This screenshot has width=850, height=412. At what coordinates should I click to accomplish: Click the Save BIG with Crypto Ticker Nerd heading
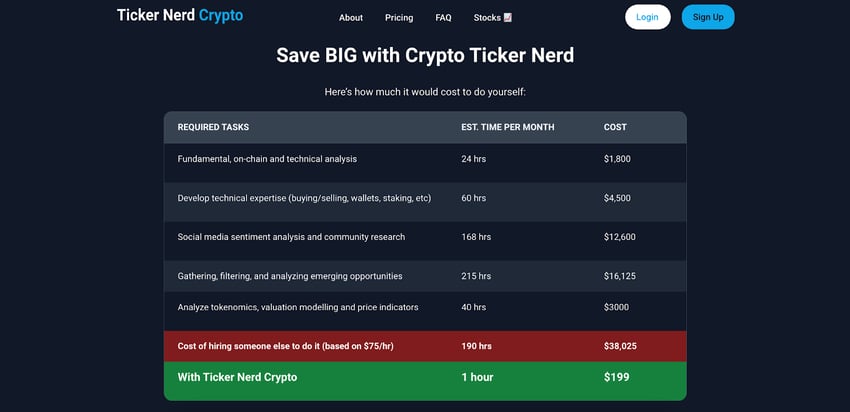click(425, 55)
